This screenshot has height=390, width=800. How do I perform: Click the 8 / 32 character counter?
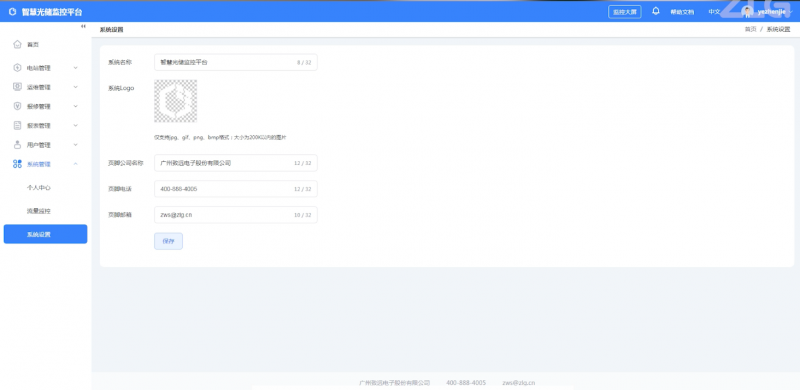tap(304, 62)
